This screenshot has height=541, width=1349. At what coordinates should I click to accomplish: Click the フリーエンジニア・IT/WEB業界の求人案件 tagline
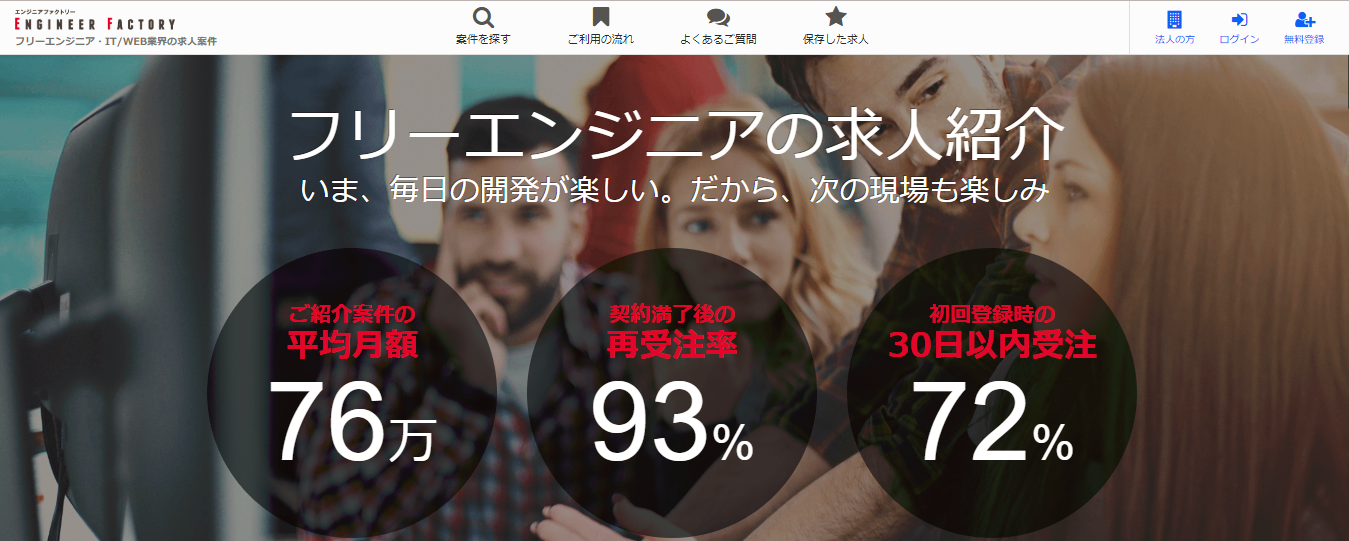[116, 41]
